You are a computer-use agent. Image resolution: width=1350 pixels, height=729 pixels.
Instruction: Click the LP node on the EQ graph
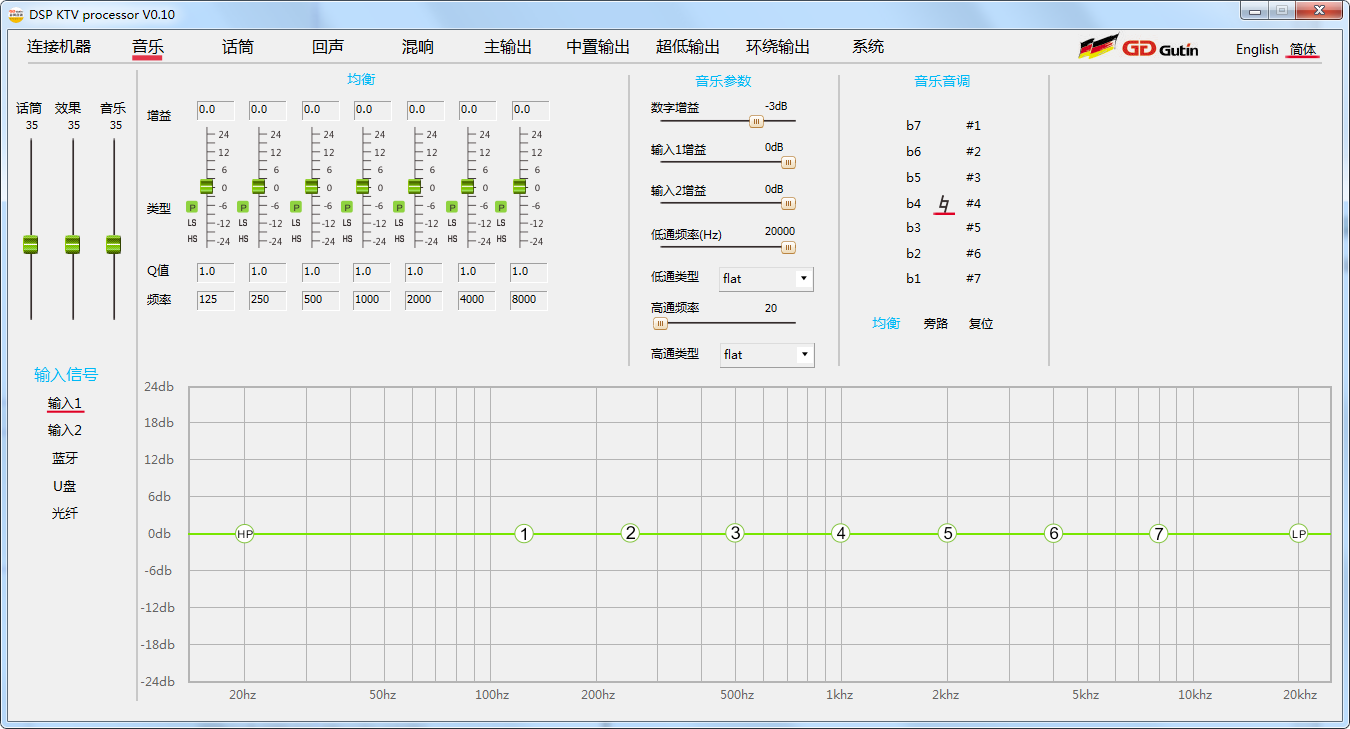click(1298, 534)
